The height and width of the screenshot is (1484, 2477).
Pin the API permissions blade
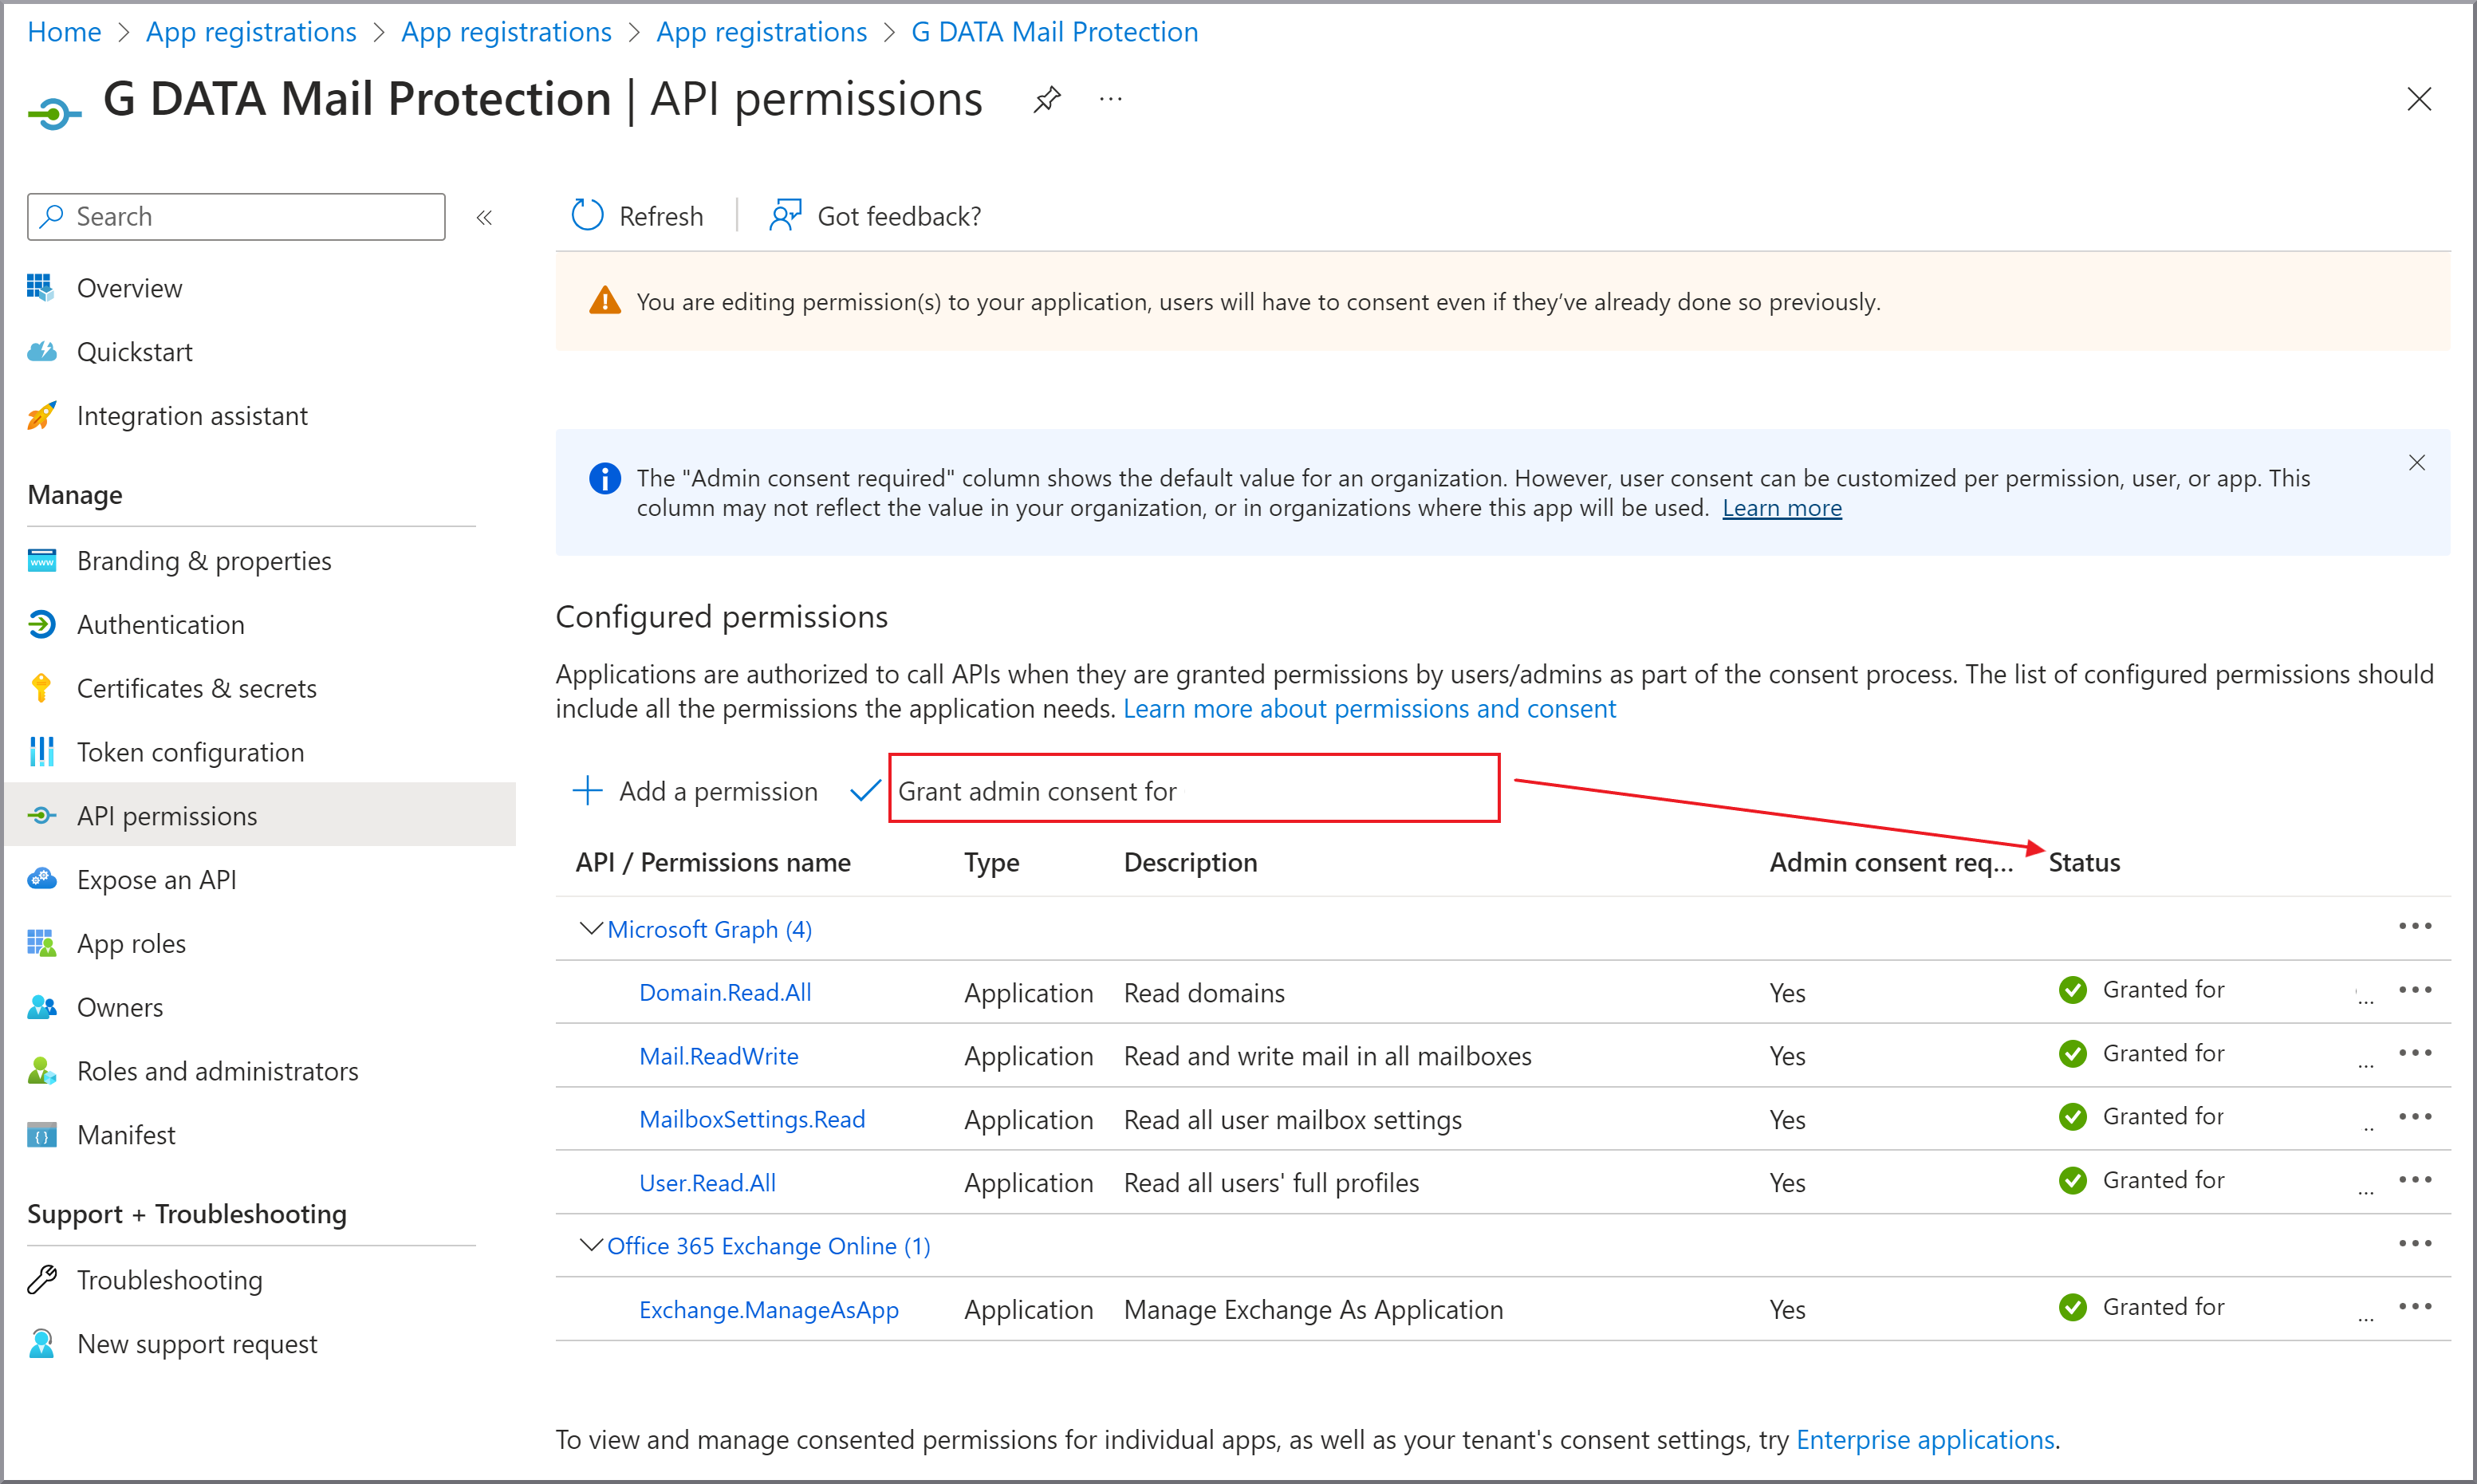(x=1046, y=99)
